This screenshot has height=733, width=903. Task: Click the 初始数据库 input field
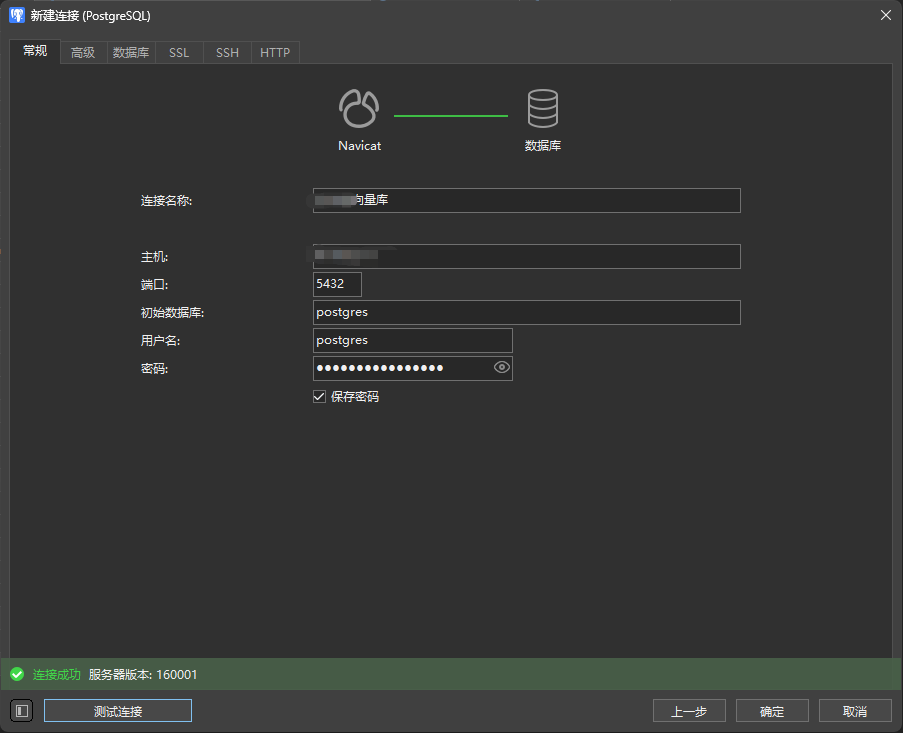click(526, 312)
